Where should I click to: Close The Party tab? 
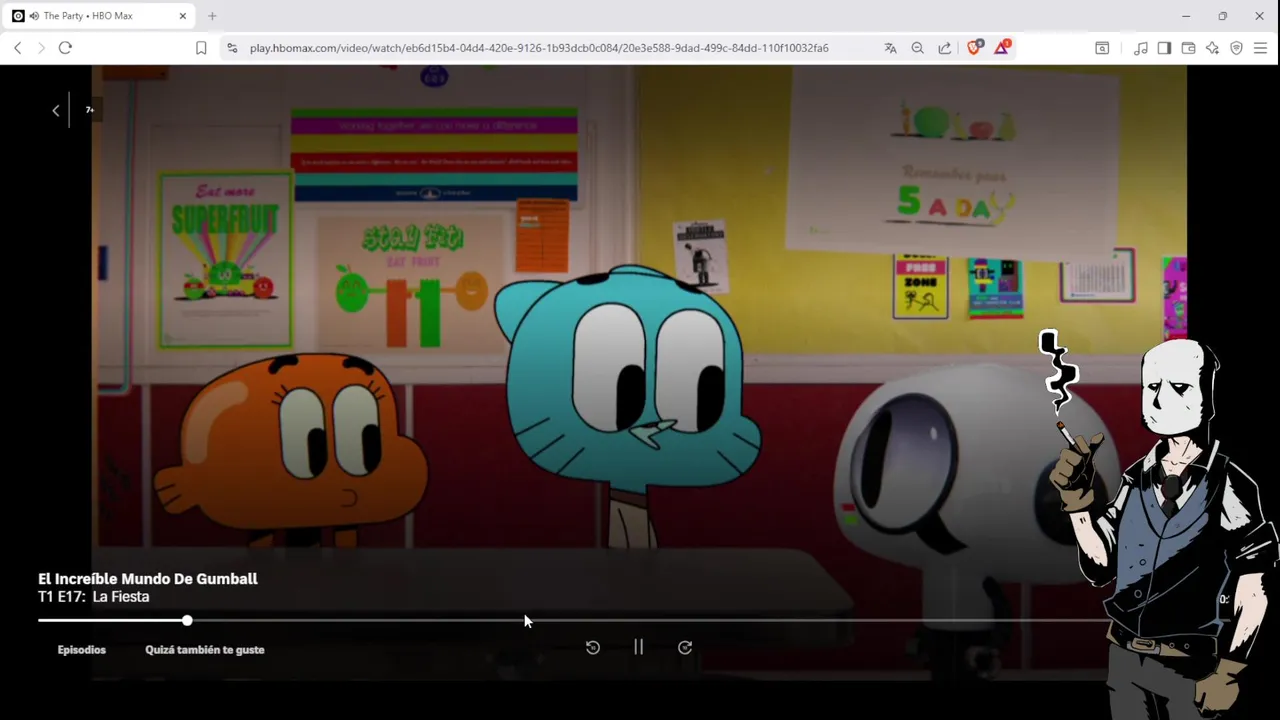click(182, 16)
